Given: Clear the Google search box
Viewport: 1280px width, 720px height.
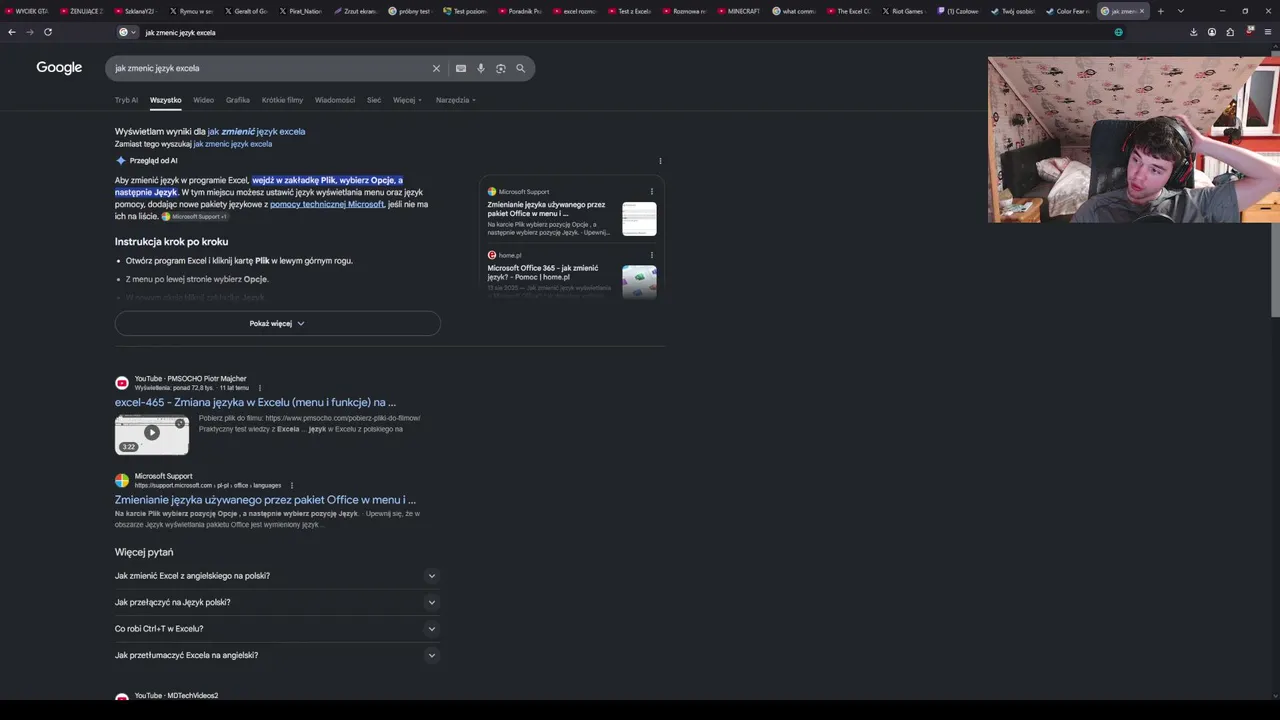Looking at the screenshot, I should coord(436,68).
